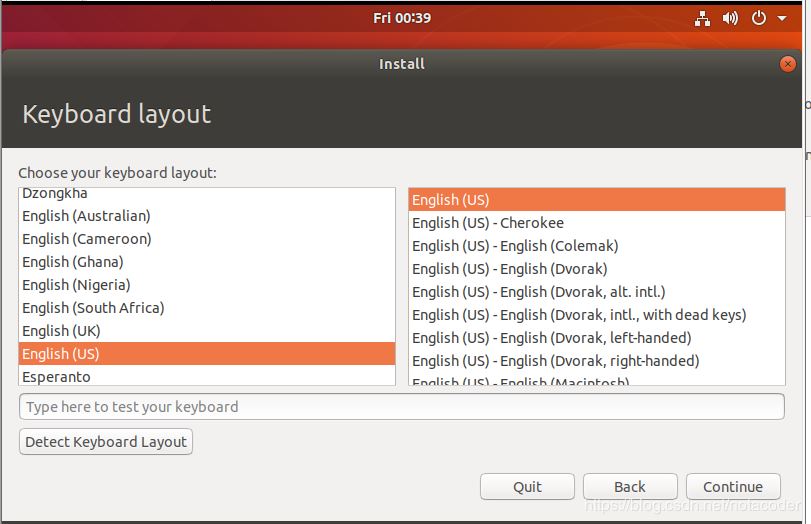The width and height of the screenshot is (811, 524).
Task: Pick English (Cameroon) layout
Action: (86, 239)
